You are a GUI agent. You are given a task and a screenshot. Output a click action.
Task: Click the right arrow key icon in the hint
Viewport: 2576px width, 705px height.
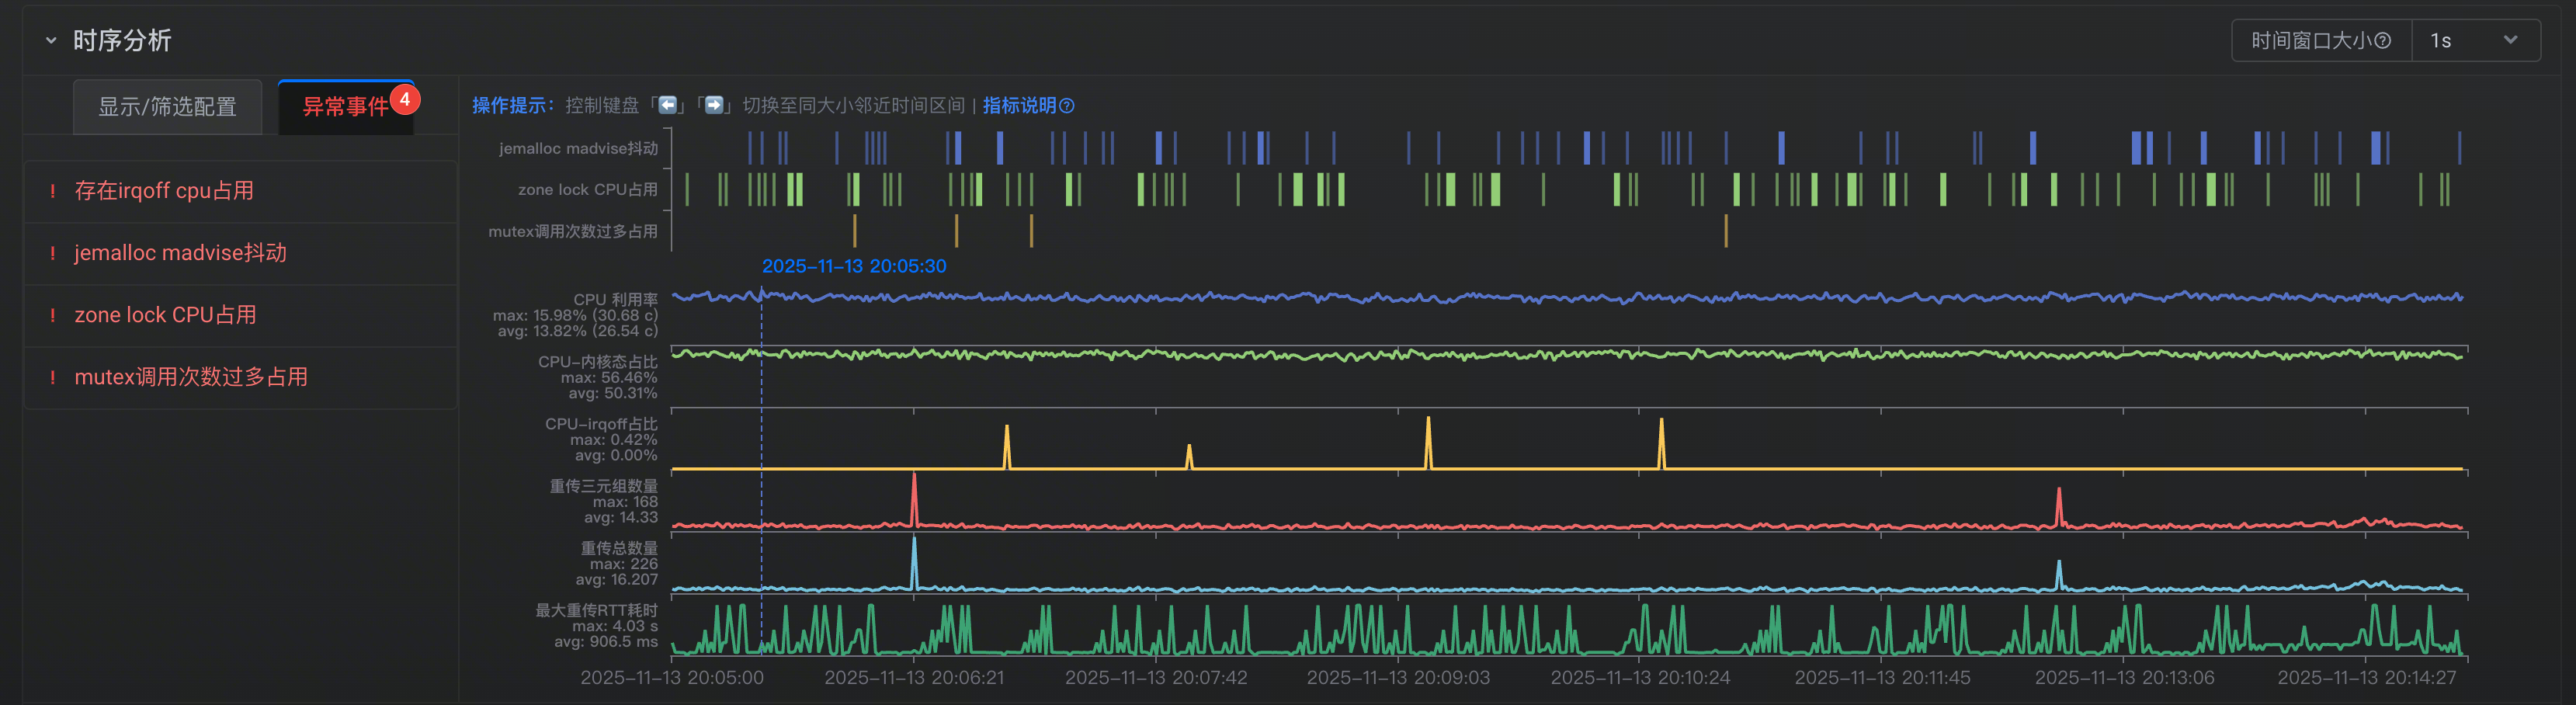click(x=714, y=105)
